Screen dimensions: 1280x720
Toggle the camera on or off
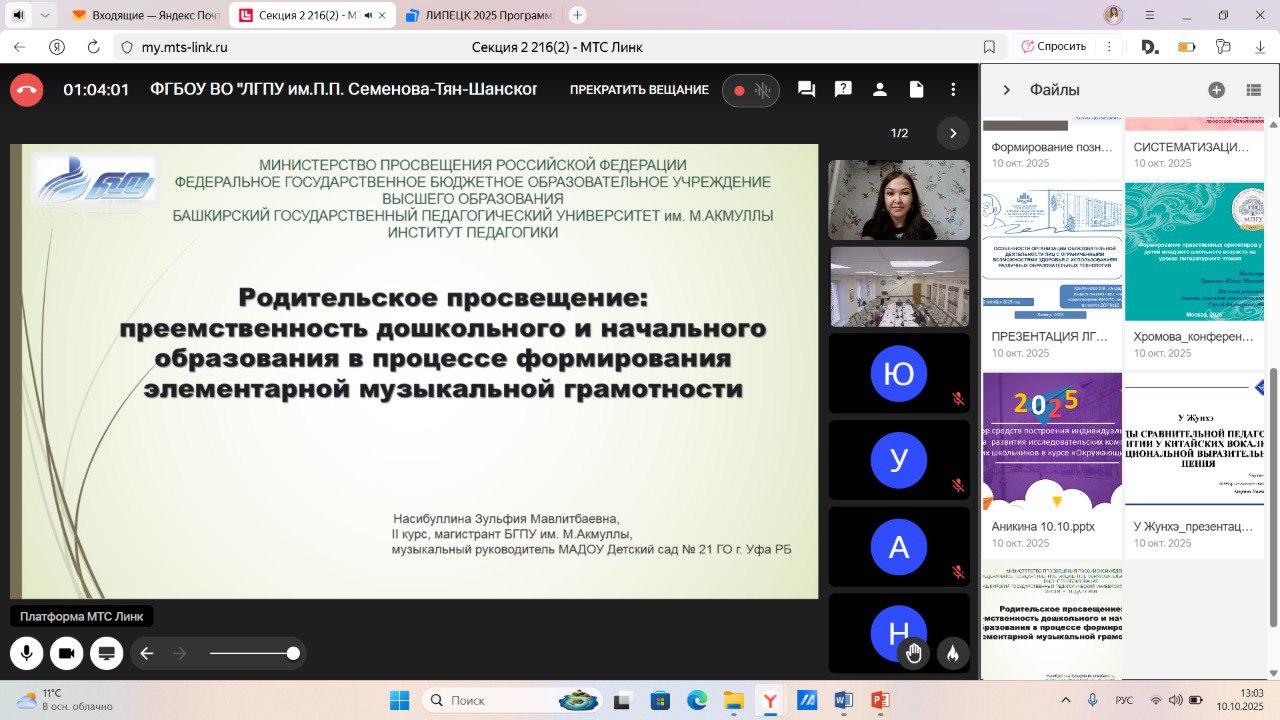(x=66, y=653)
